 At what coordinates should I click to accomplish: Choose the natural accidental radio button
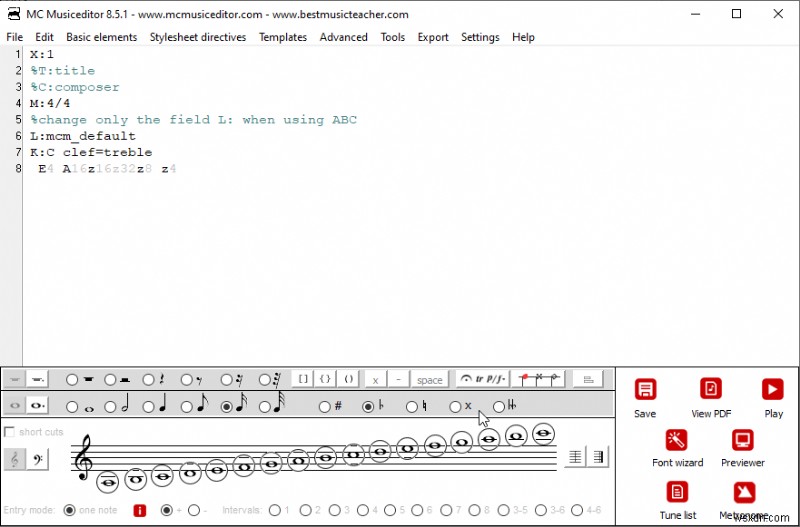(x=412, y=407)
